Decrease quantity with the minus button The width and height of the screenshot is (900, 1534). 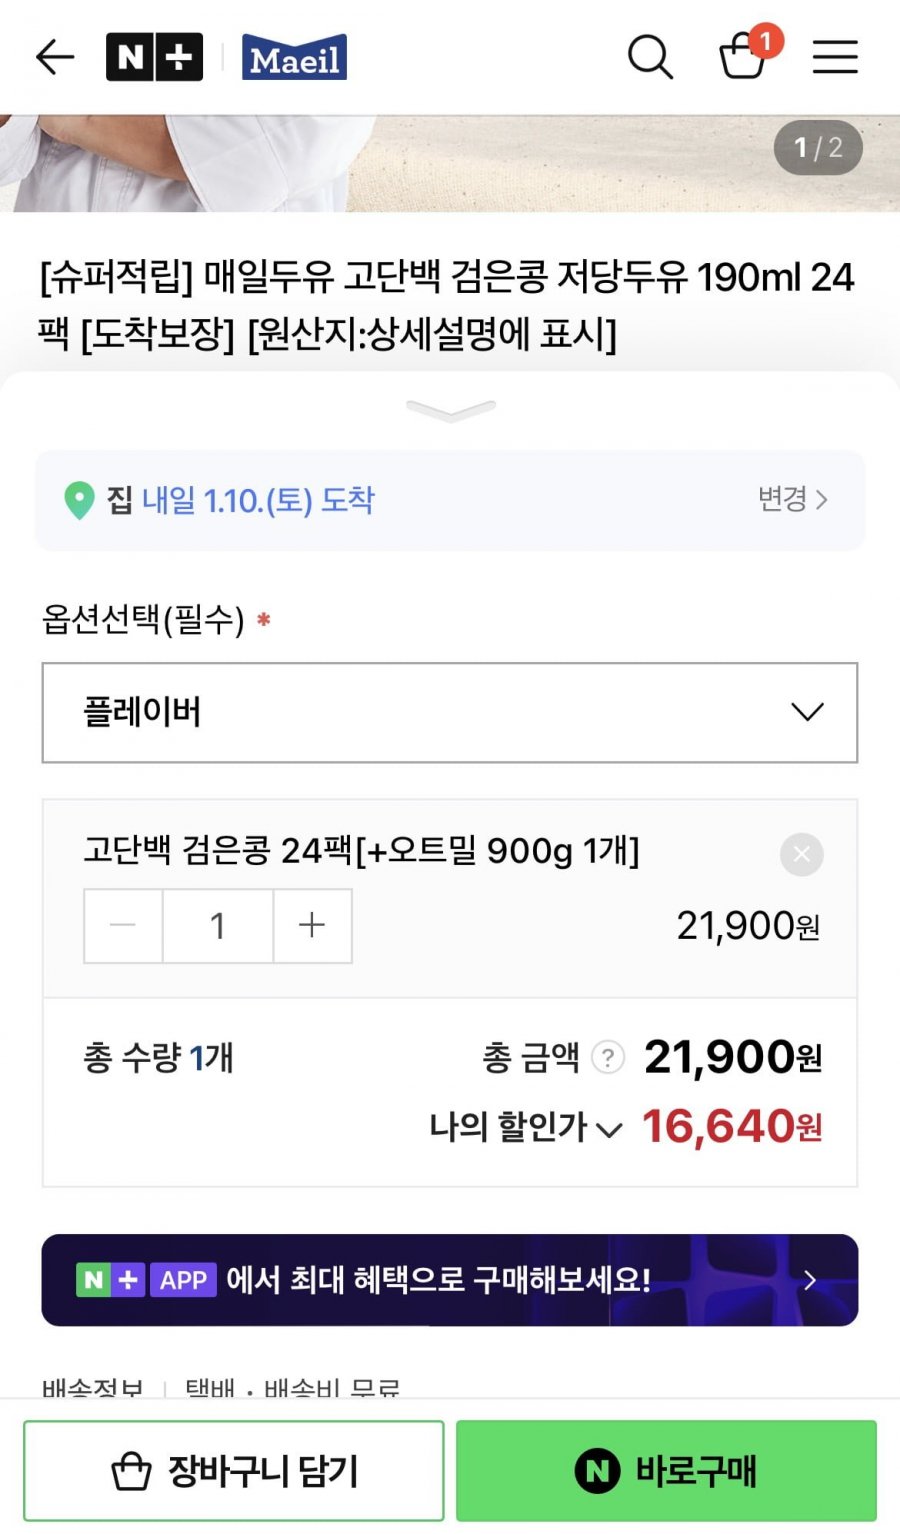click(123, 925)
